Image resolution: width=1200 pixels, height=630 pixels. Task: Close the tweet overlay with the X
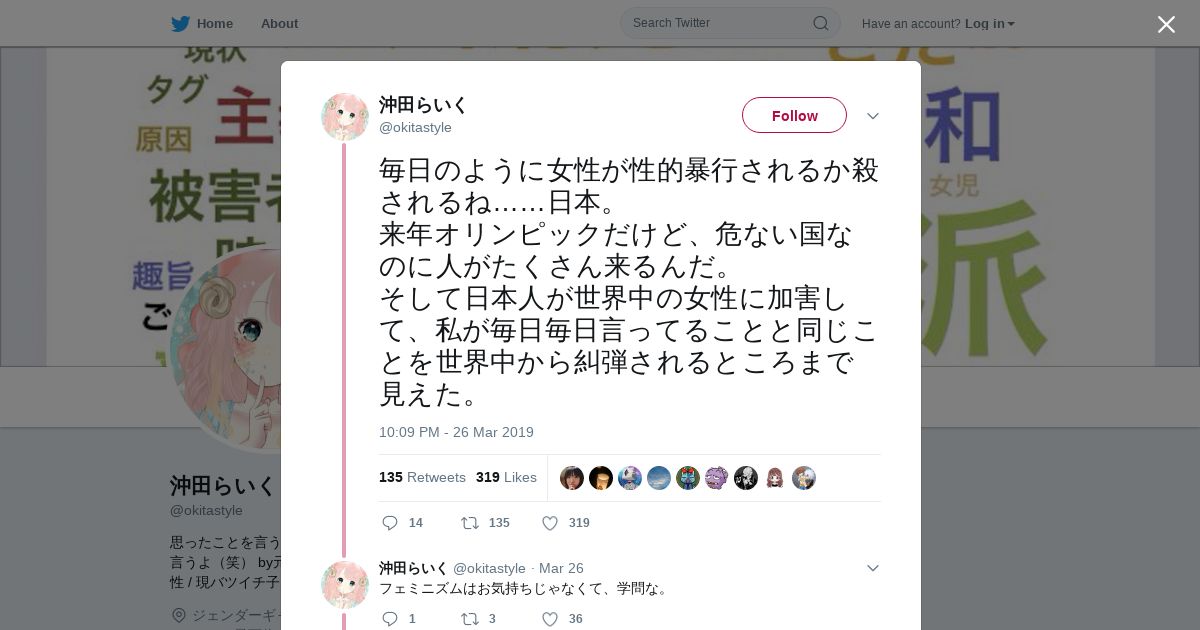[1166, 24]
